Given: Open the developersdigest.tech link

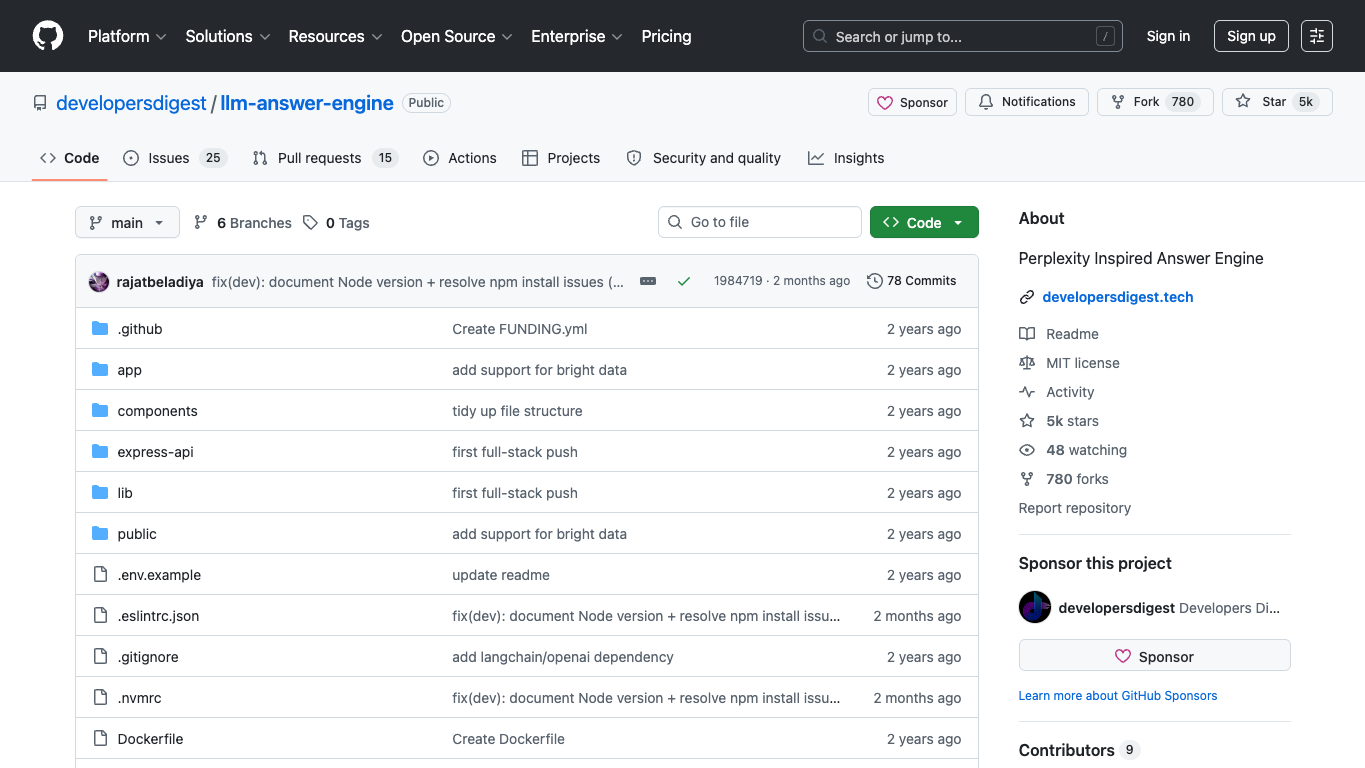Looking at the screenshot, I should 1117,297.
